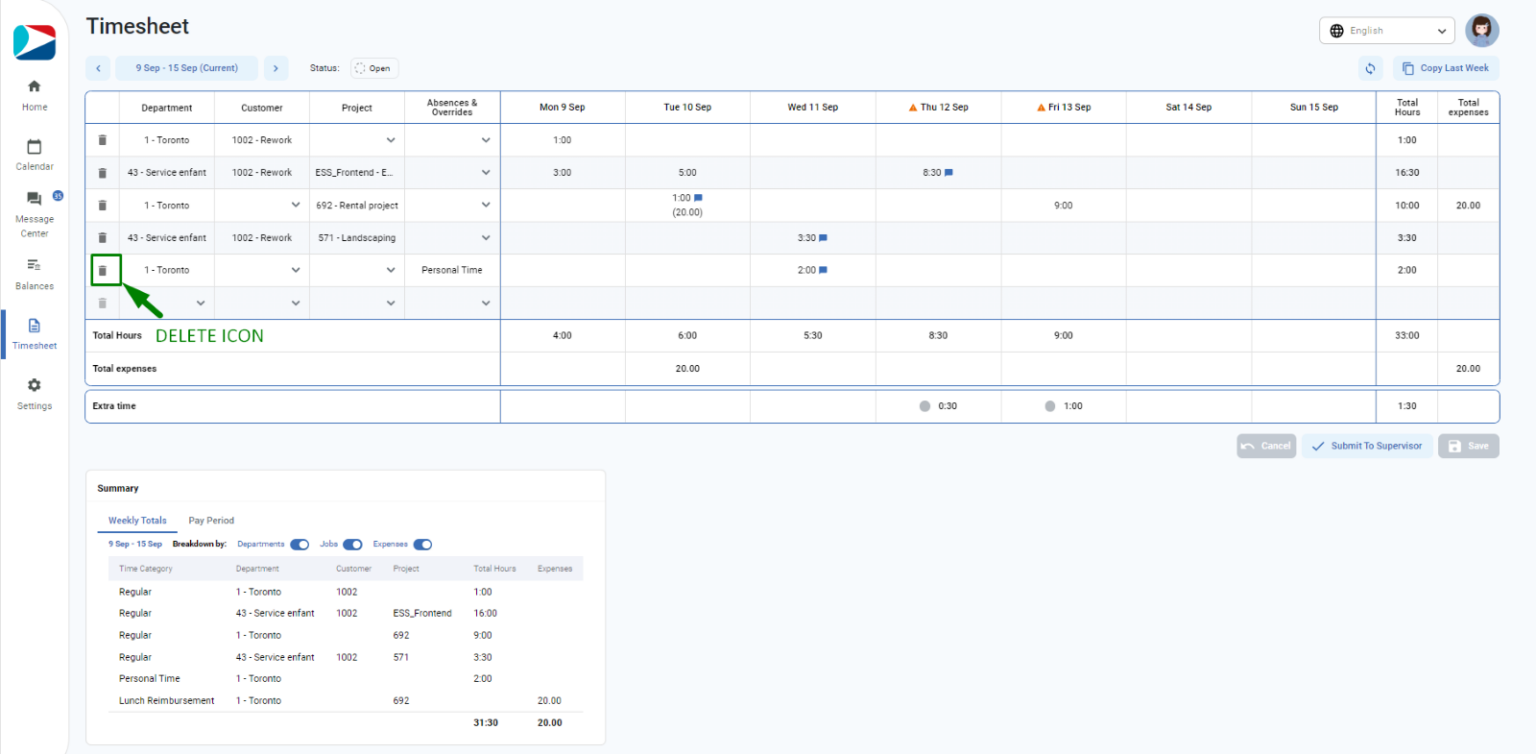Click the extra time dot for Friday 1:00
The image size is (1536, 754).
1050,406
